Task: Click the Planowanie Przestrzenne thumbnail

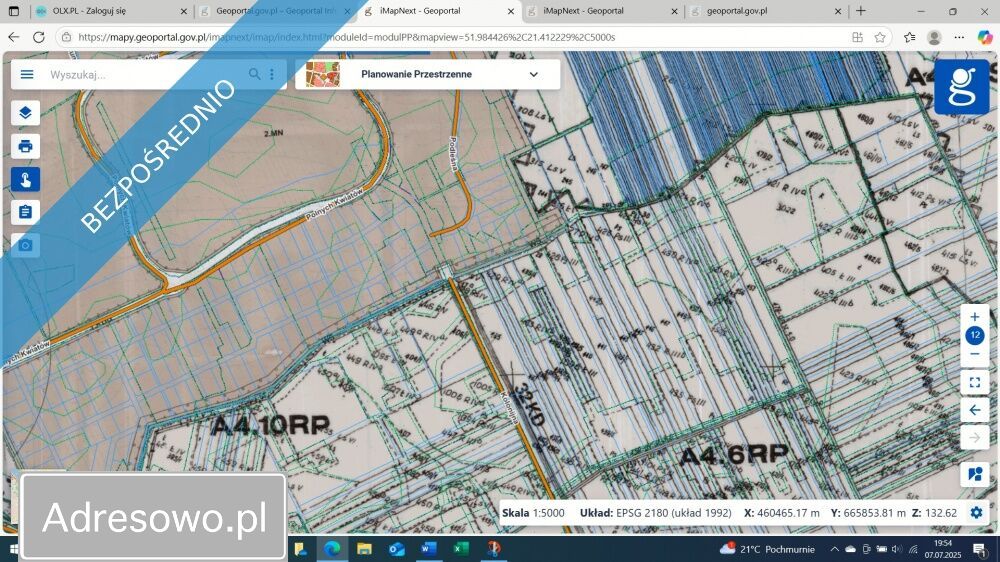Action: pos(323,75)
